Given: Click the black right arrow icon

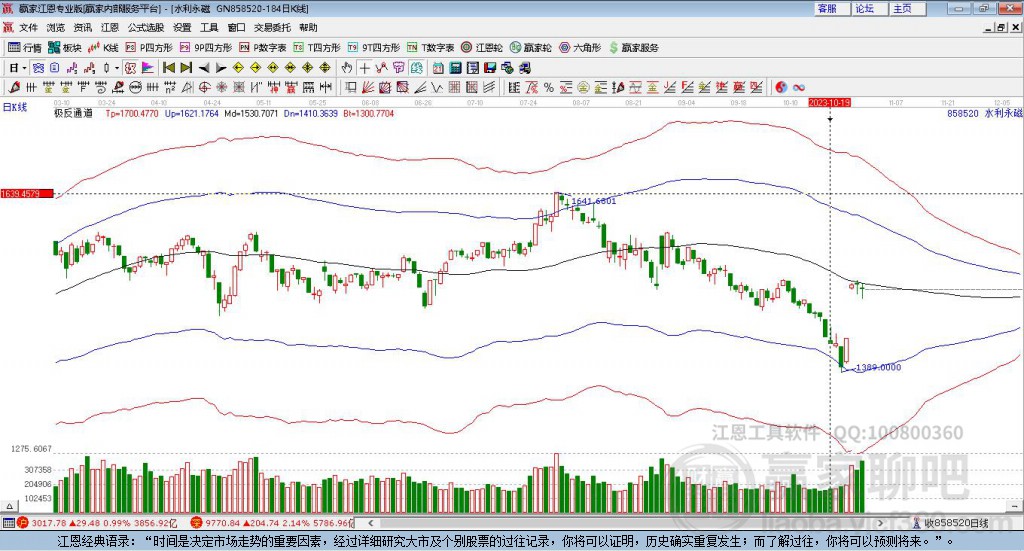Looking at the screenshot, I should click(221, 68).
